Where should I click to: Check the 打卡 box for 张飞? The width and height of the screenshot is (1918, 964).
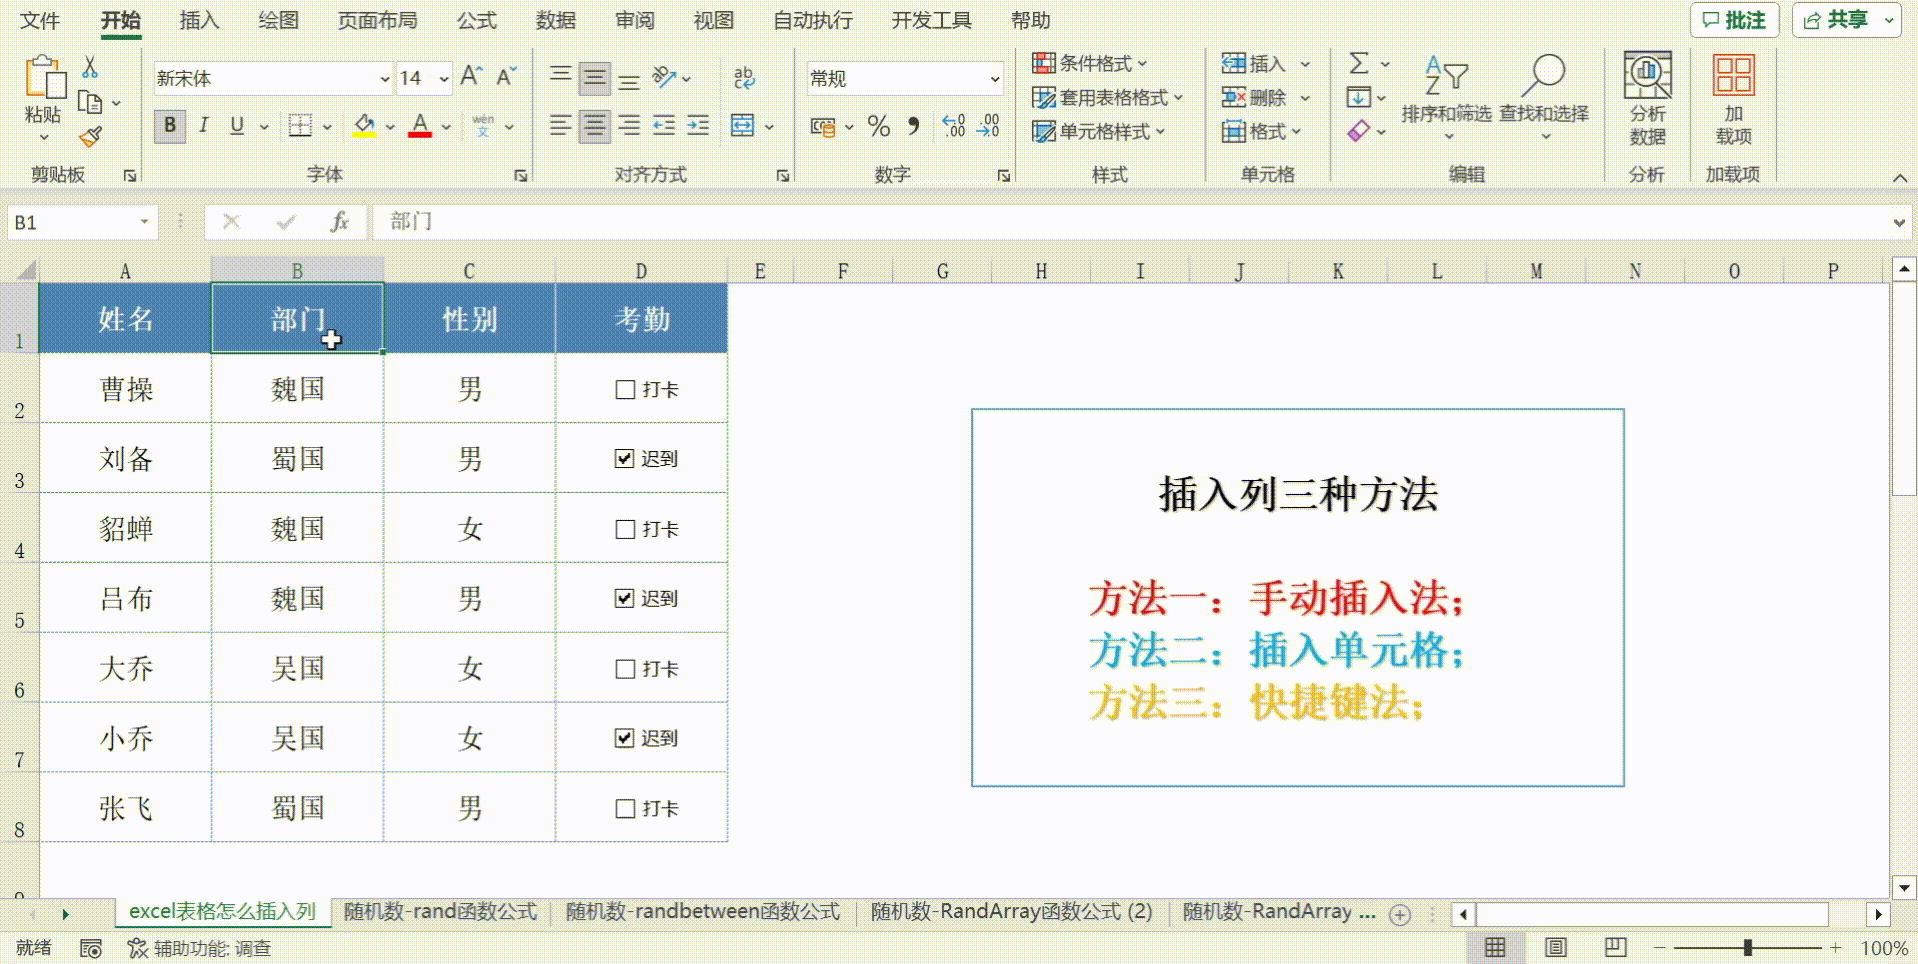tap(625, 808)
